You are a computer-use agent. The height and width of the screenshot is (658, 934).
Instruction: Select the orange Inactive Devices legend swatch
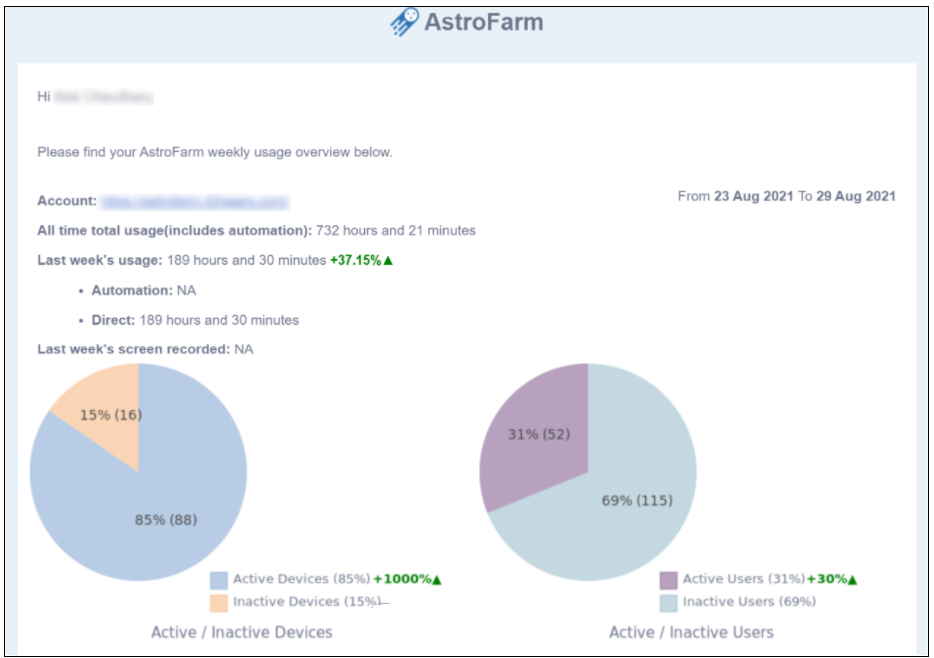click(219, 602)
